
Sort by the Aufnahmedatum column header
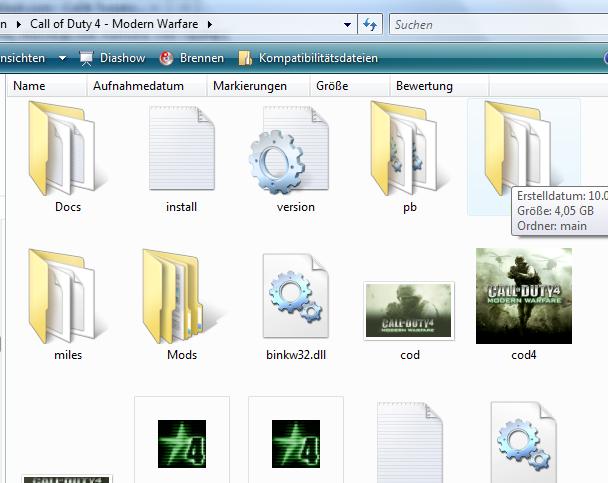tap(147, 86)
